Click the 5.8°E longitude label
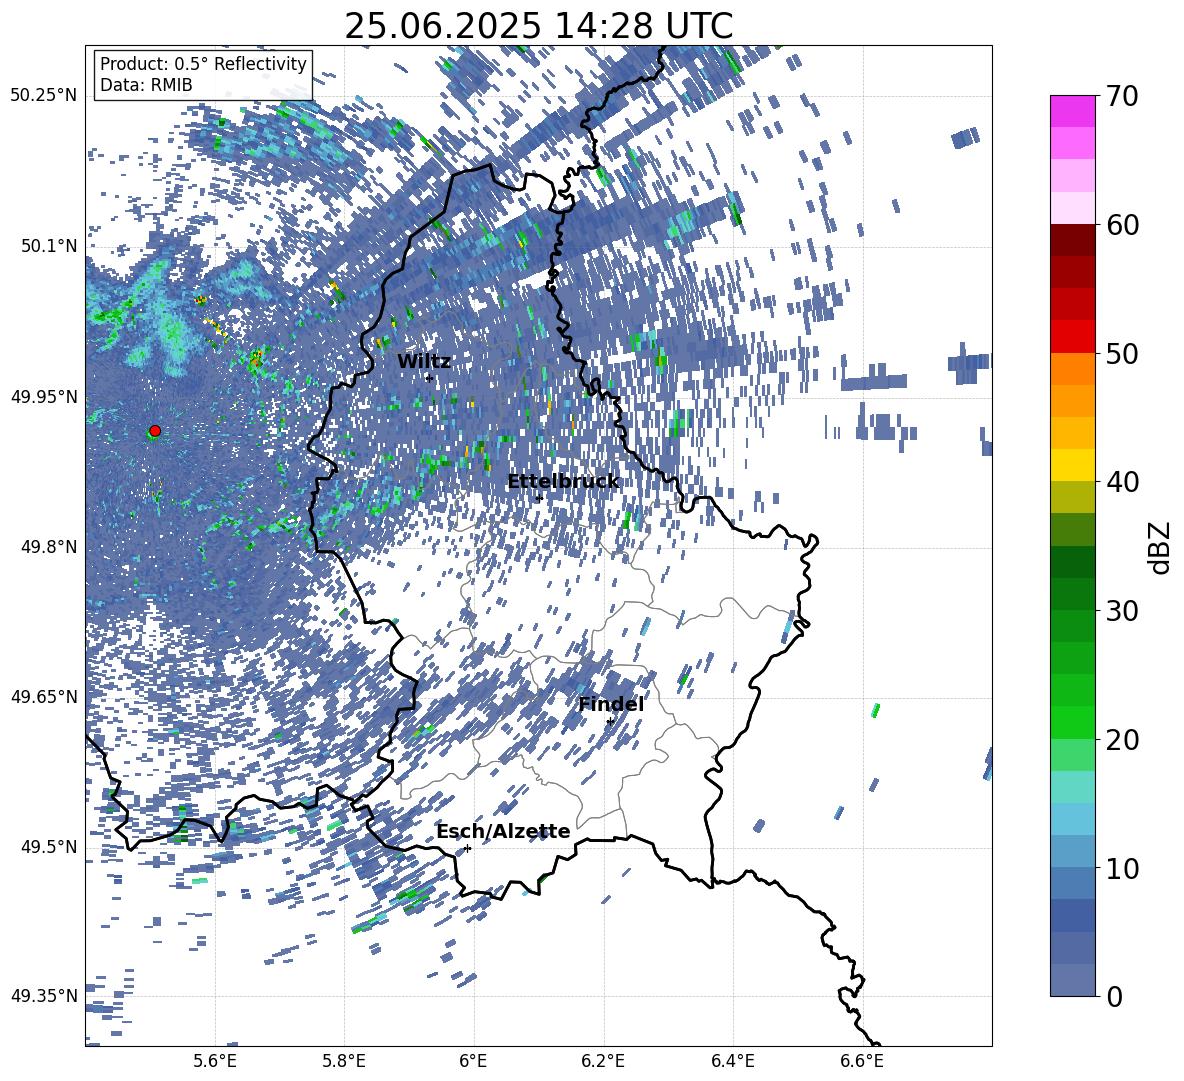Viewport: 1184px width, 1081px height. tap(344, 1062)
